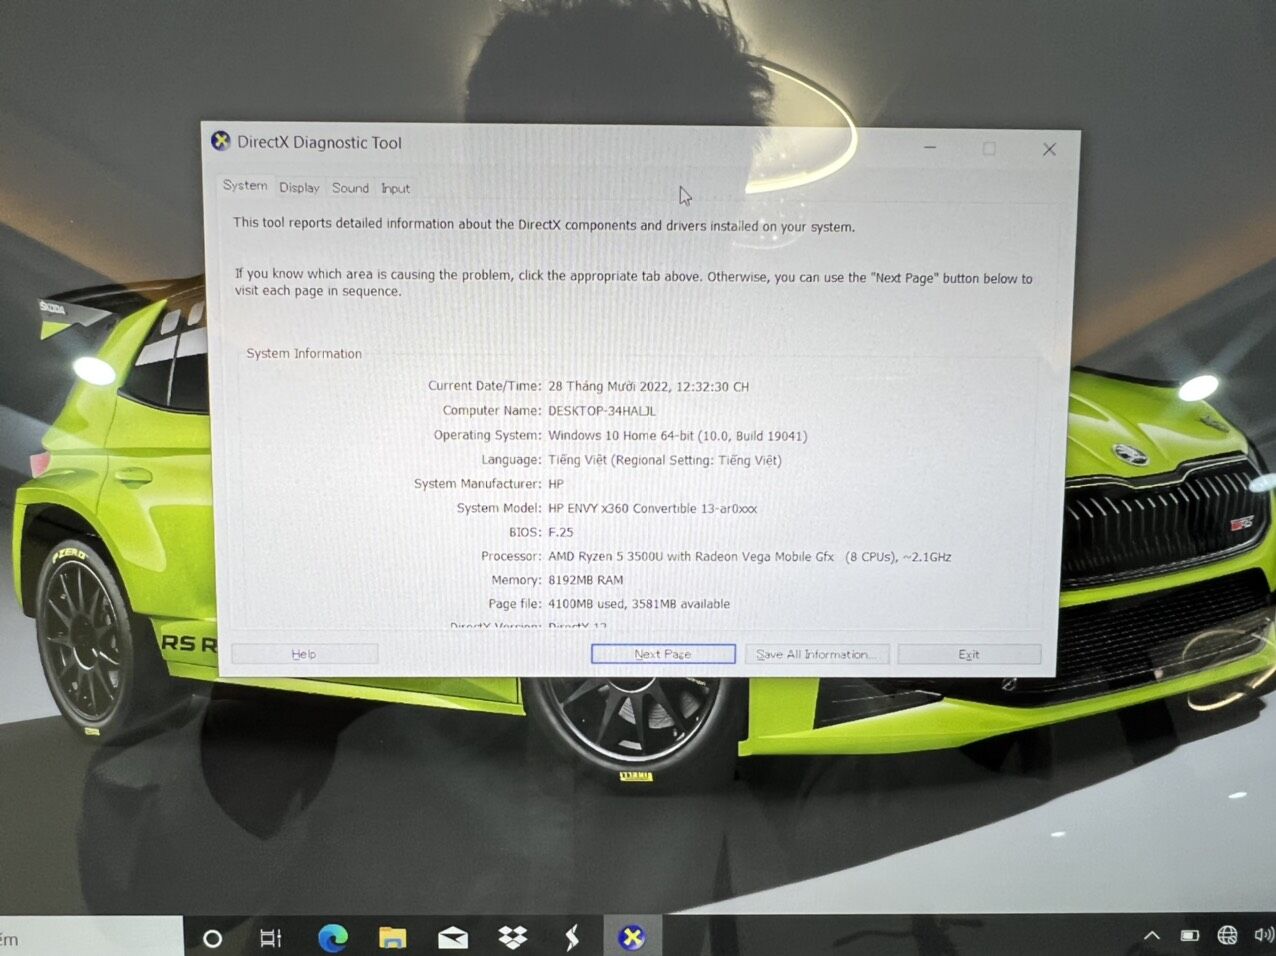Image resolution: width=1276 pixels, height=956 pixels.
Task: Select HP ENVY x360 Convertible model text
Action: [x=652, y=509]
